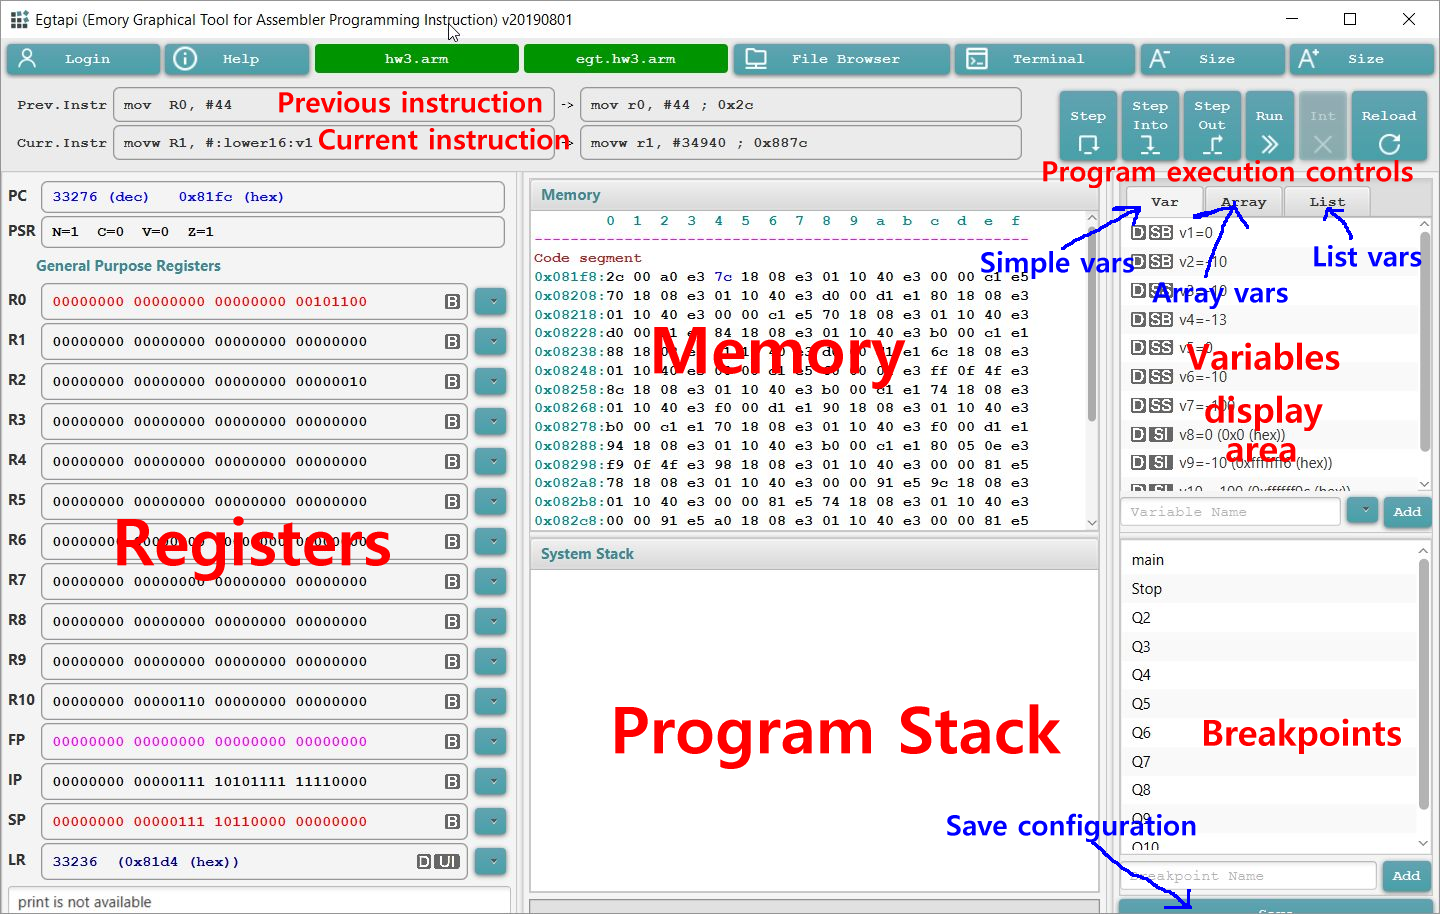Run the program with Run button
1440x914 pixels.
[1269, 127]
